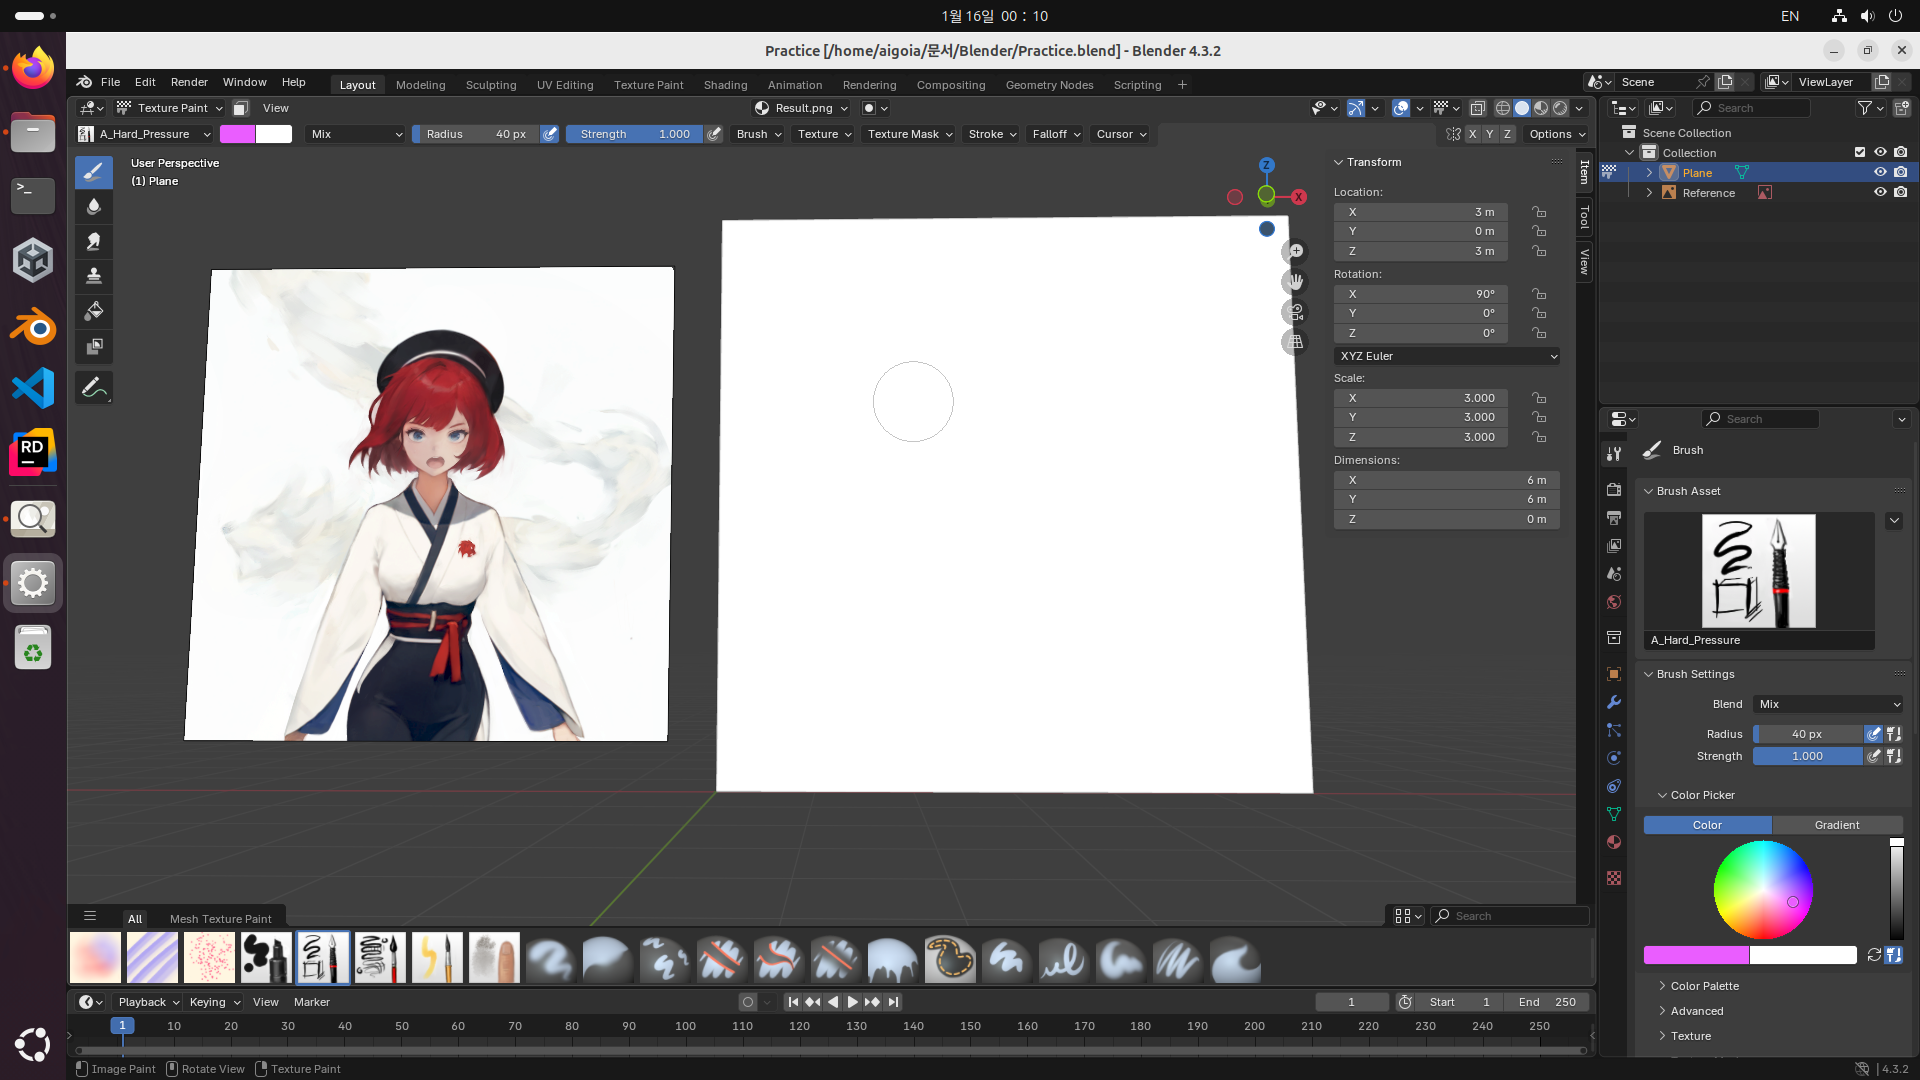This screenshot has height=1080, width=1920.
Task: Toggle Collection exclude checkbox in outliner
Action: tap(1860, 153)
